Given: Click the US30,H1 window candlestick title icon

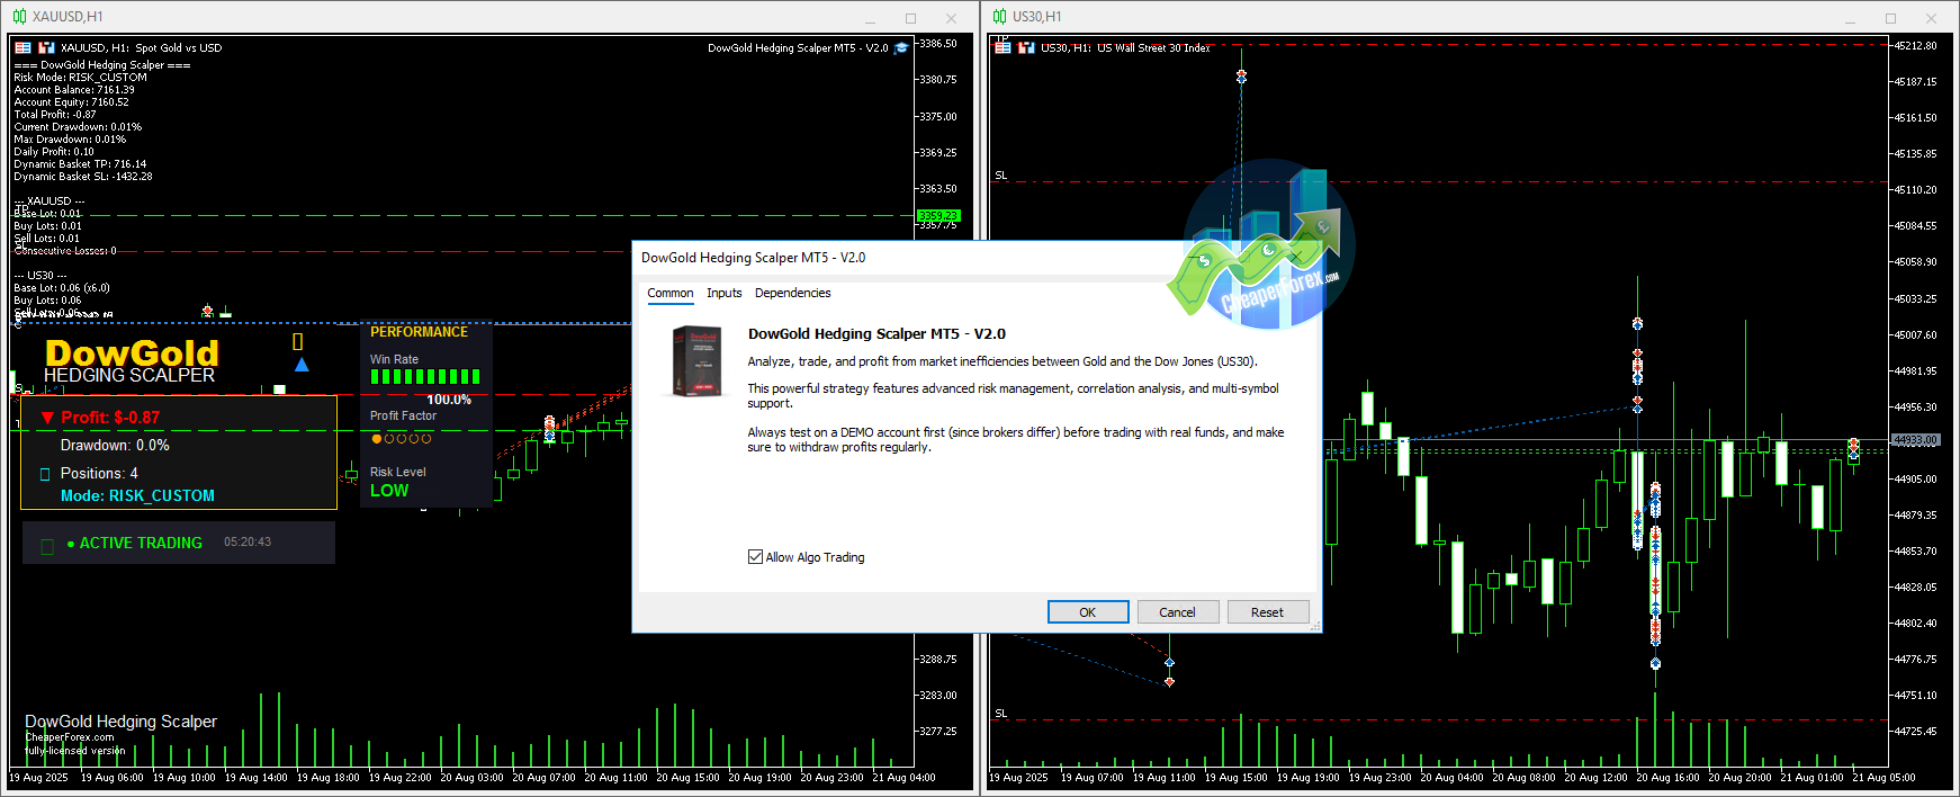Looking at the screenshot, I should (x=999, y=16).
